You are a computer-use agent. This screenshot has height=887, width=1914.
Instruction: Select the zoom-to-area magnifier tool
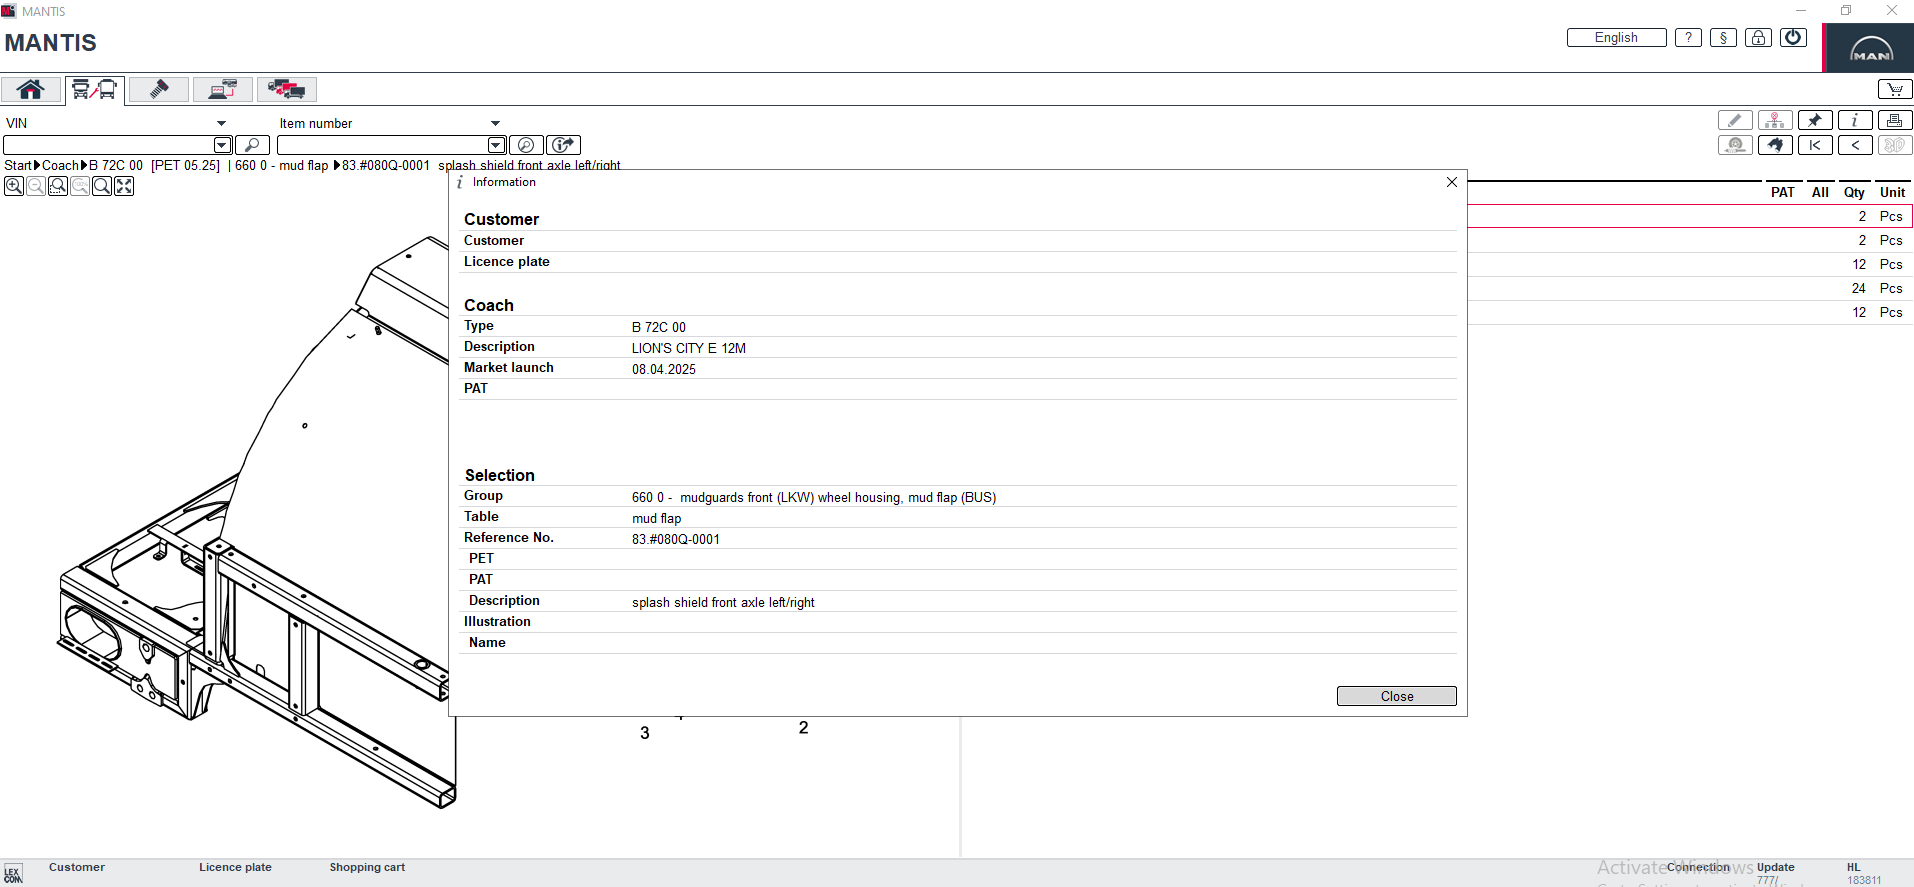tap(58, 186)
